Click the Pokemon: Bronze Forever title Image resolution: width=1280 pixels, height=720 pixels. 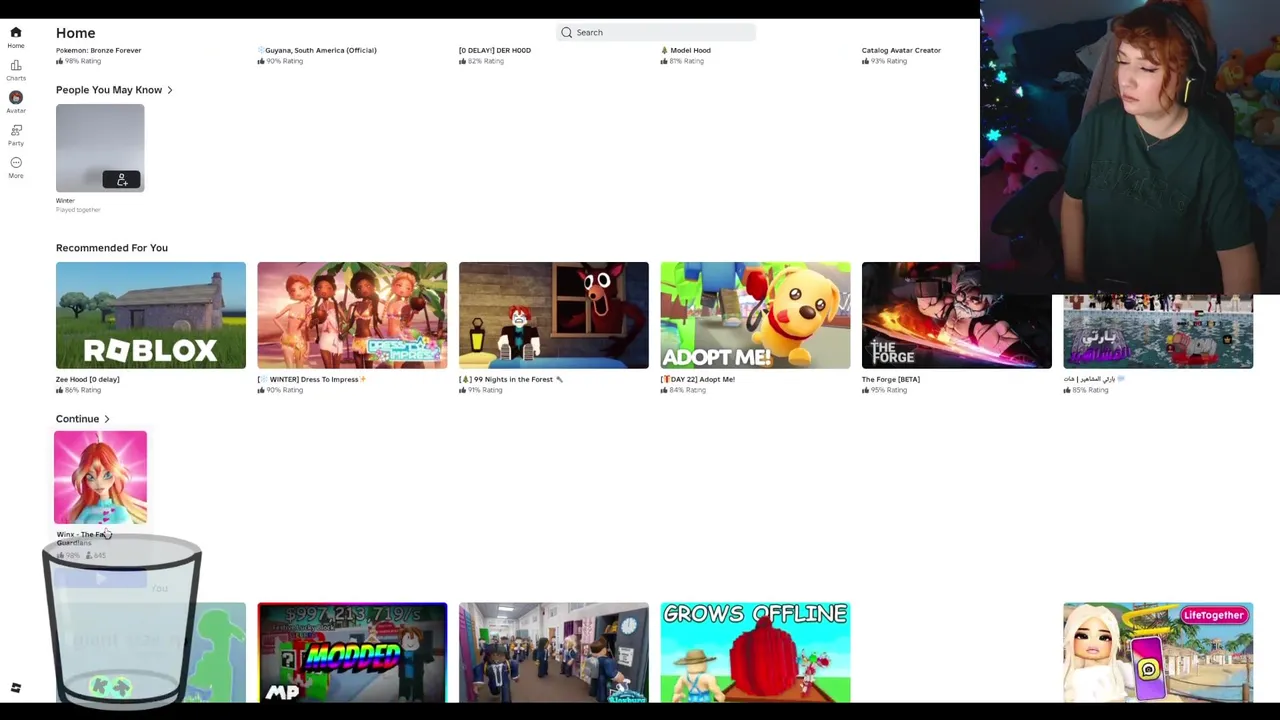click(99, 50)
